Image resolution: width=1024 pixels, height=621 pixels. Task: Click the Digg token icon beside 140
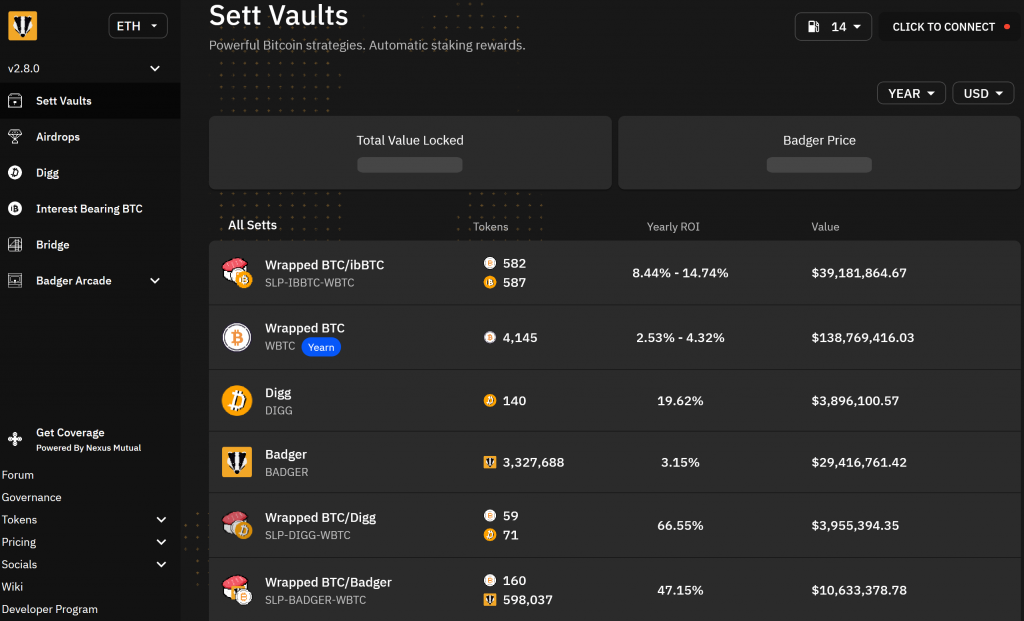(490, 400)
